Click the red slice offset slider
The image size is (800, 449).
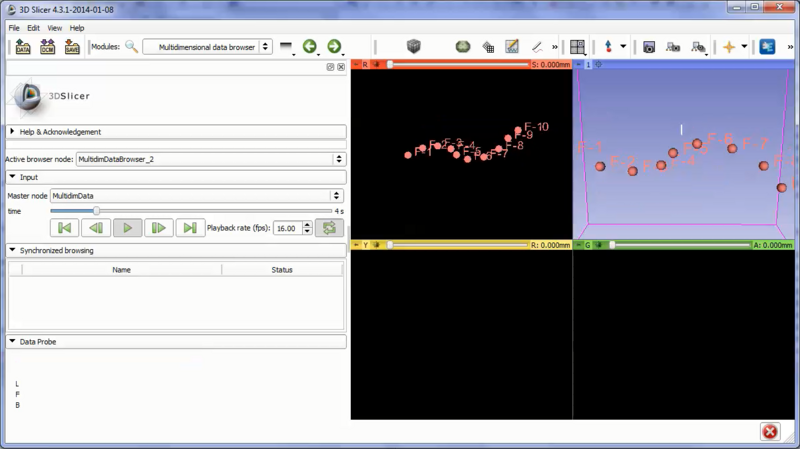pyautogui.click(x=459, y=65)
